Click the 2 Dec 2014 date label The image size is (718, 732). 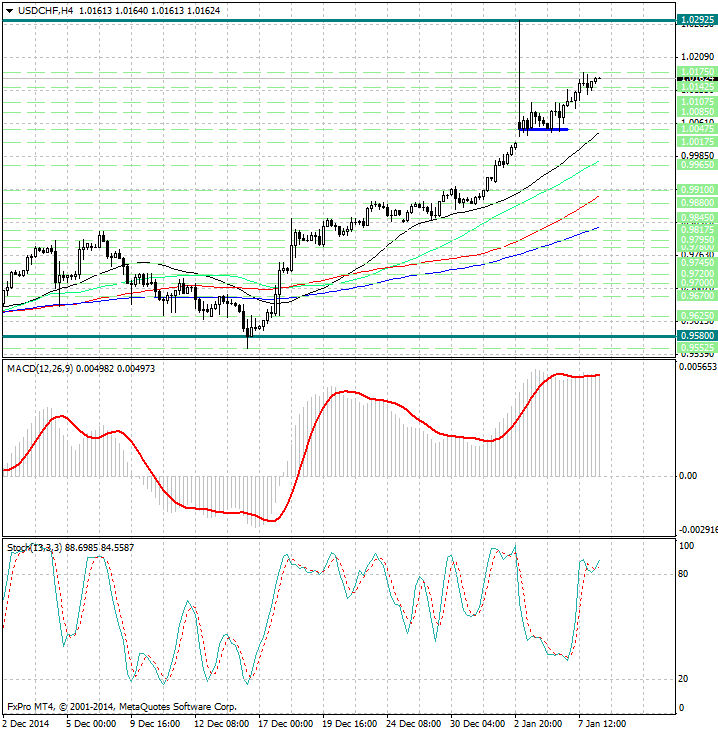[x=26, y=724]
